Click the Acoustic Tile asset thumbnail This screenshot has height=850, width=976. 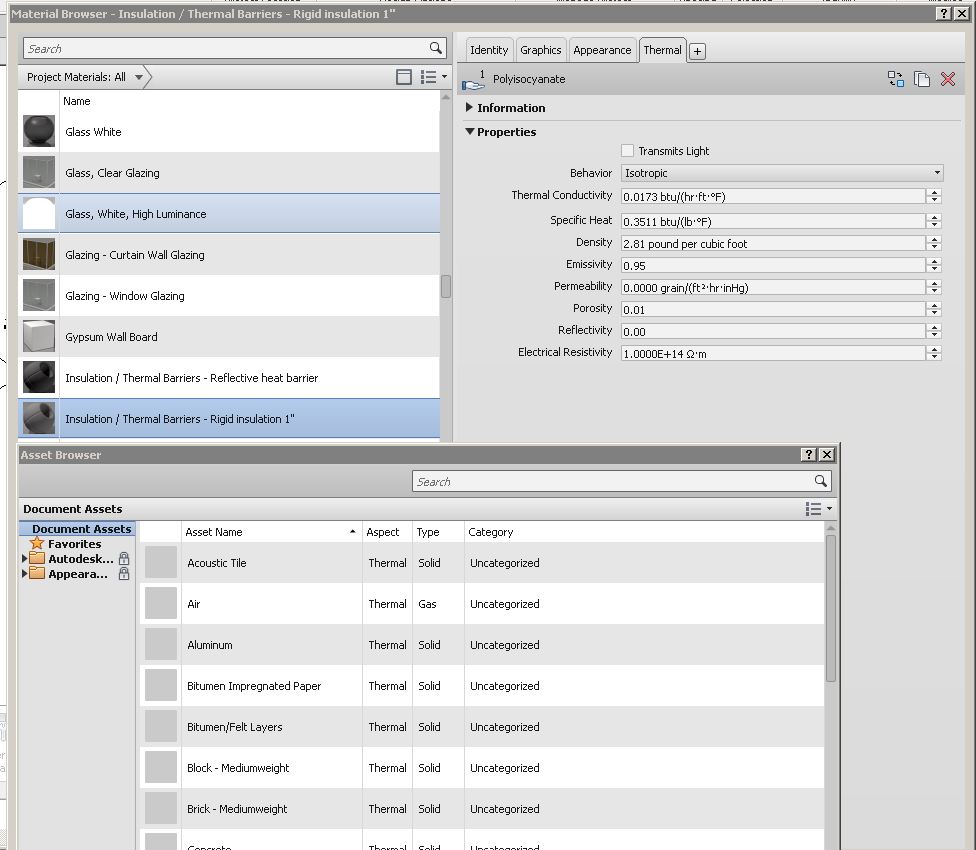(161, 563)
